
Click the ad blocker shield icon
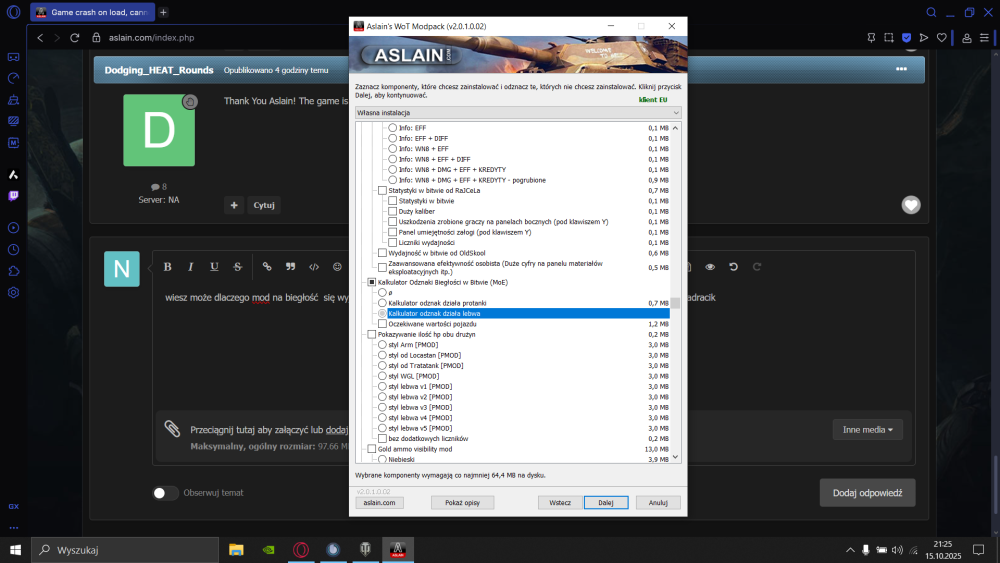[x=906, y=38]
